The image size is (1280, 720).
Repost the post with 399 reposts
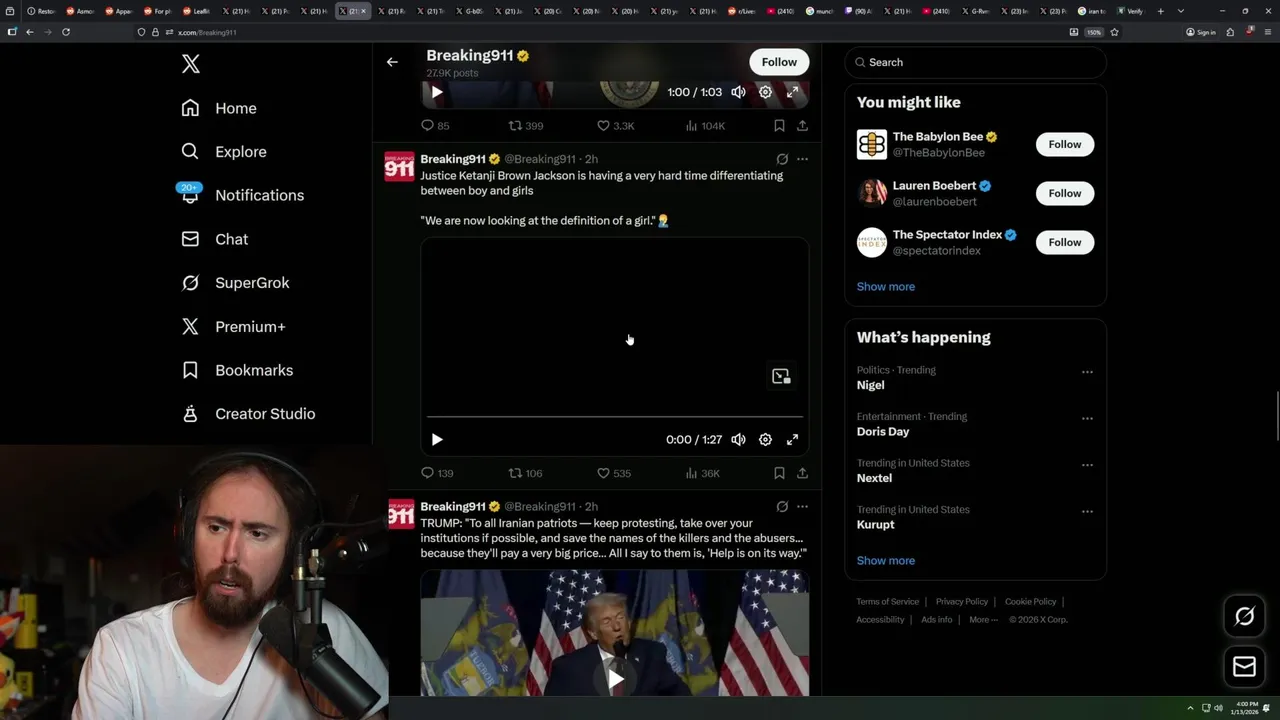pos(526,126)
